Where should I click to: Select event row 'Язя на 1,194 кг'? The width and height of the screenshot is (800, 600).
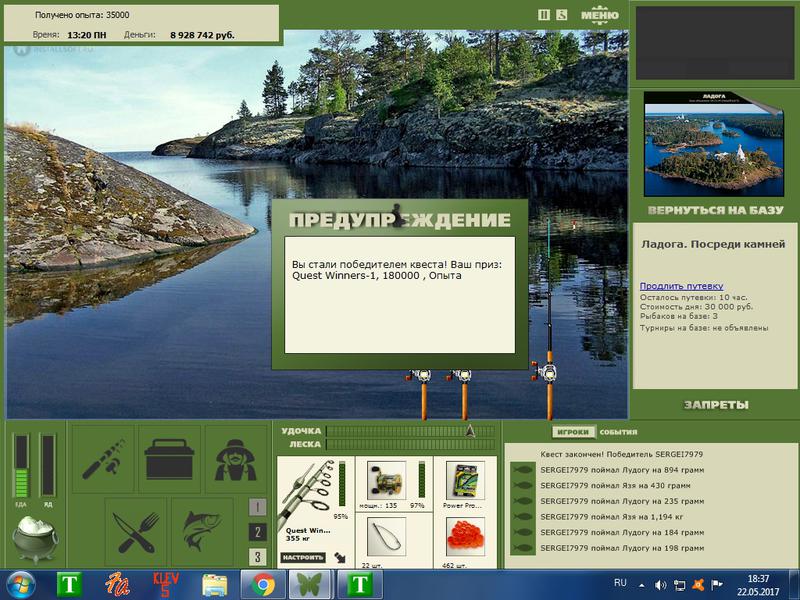pos(612,517)
